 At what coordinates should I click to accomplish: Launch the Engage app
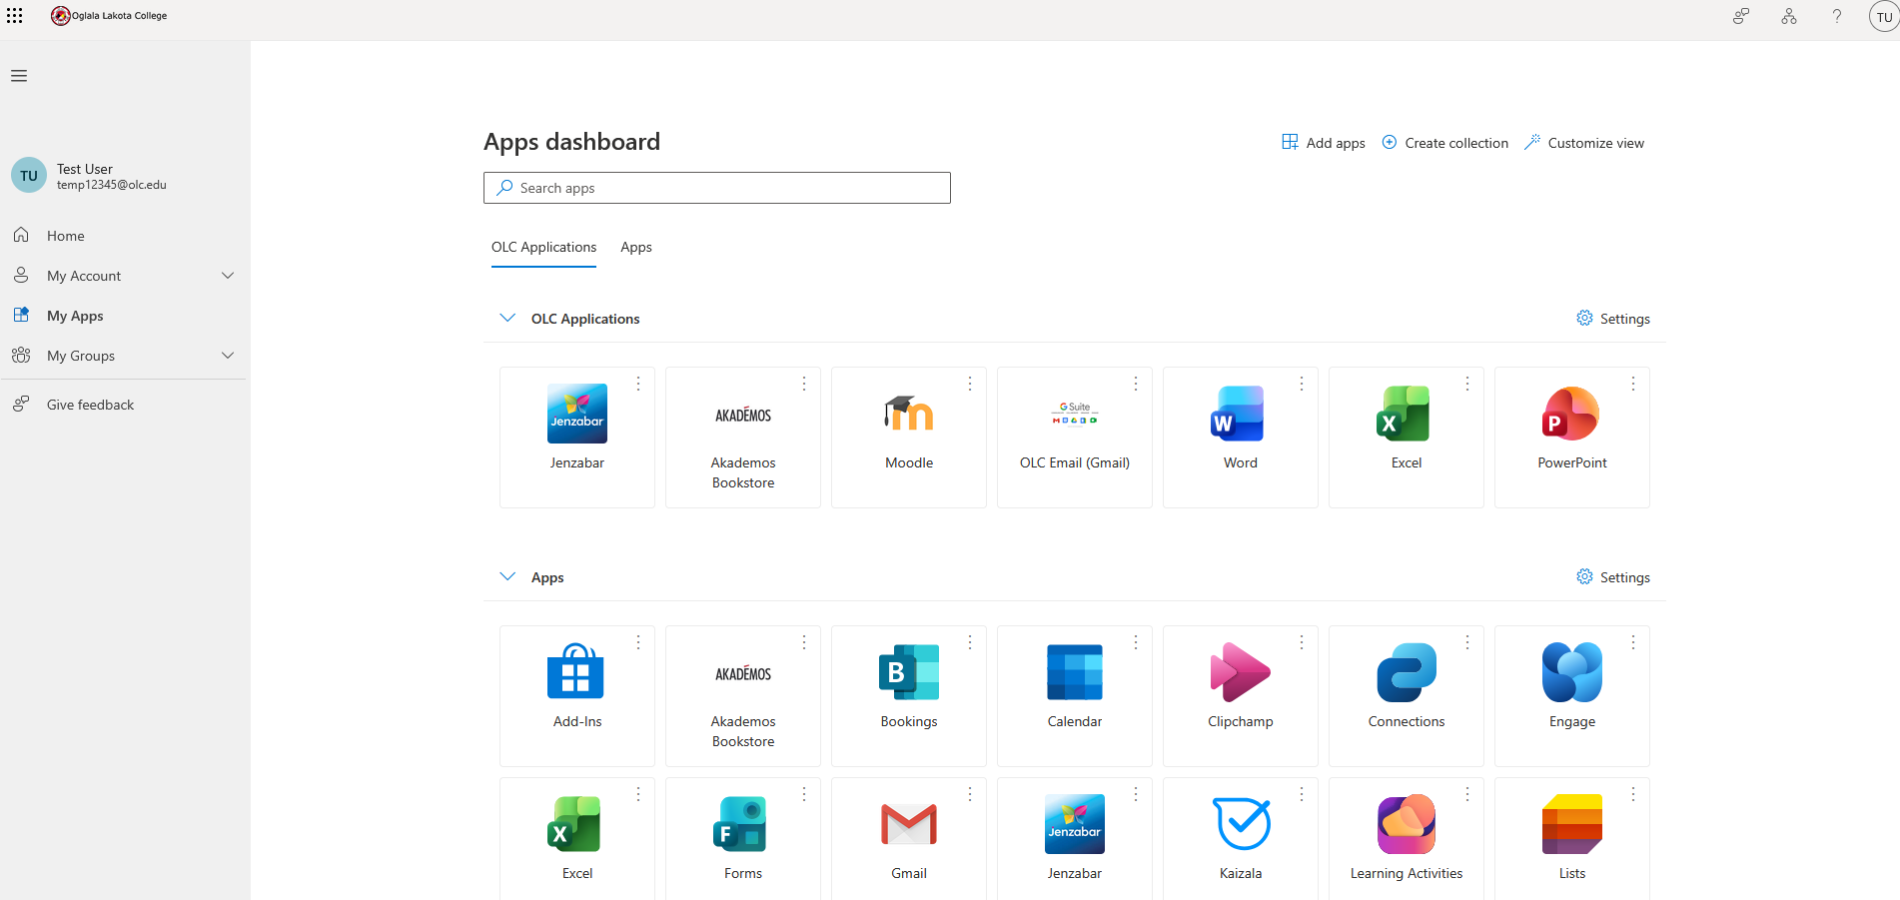click(x=1572, y=696)
